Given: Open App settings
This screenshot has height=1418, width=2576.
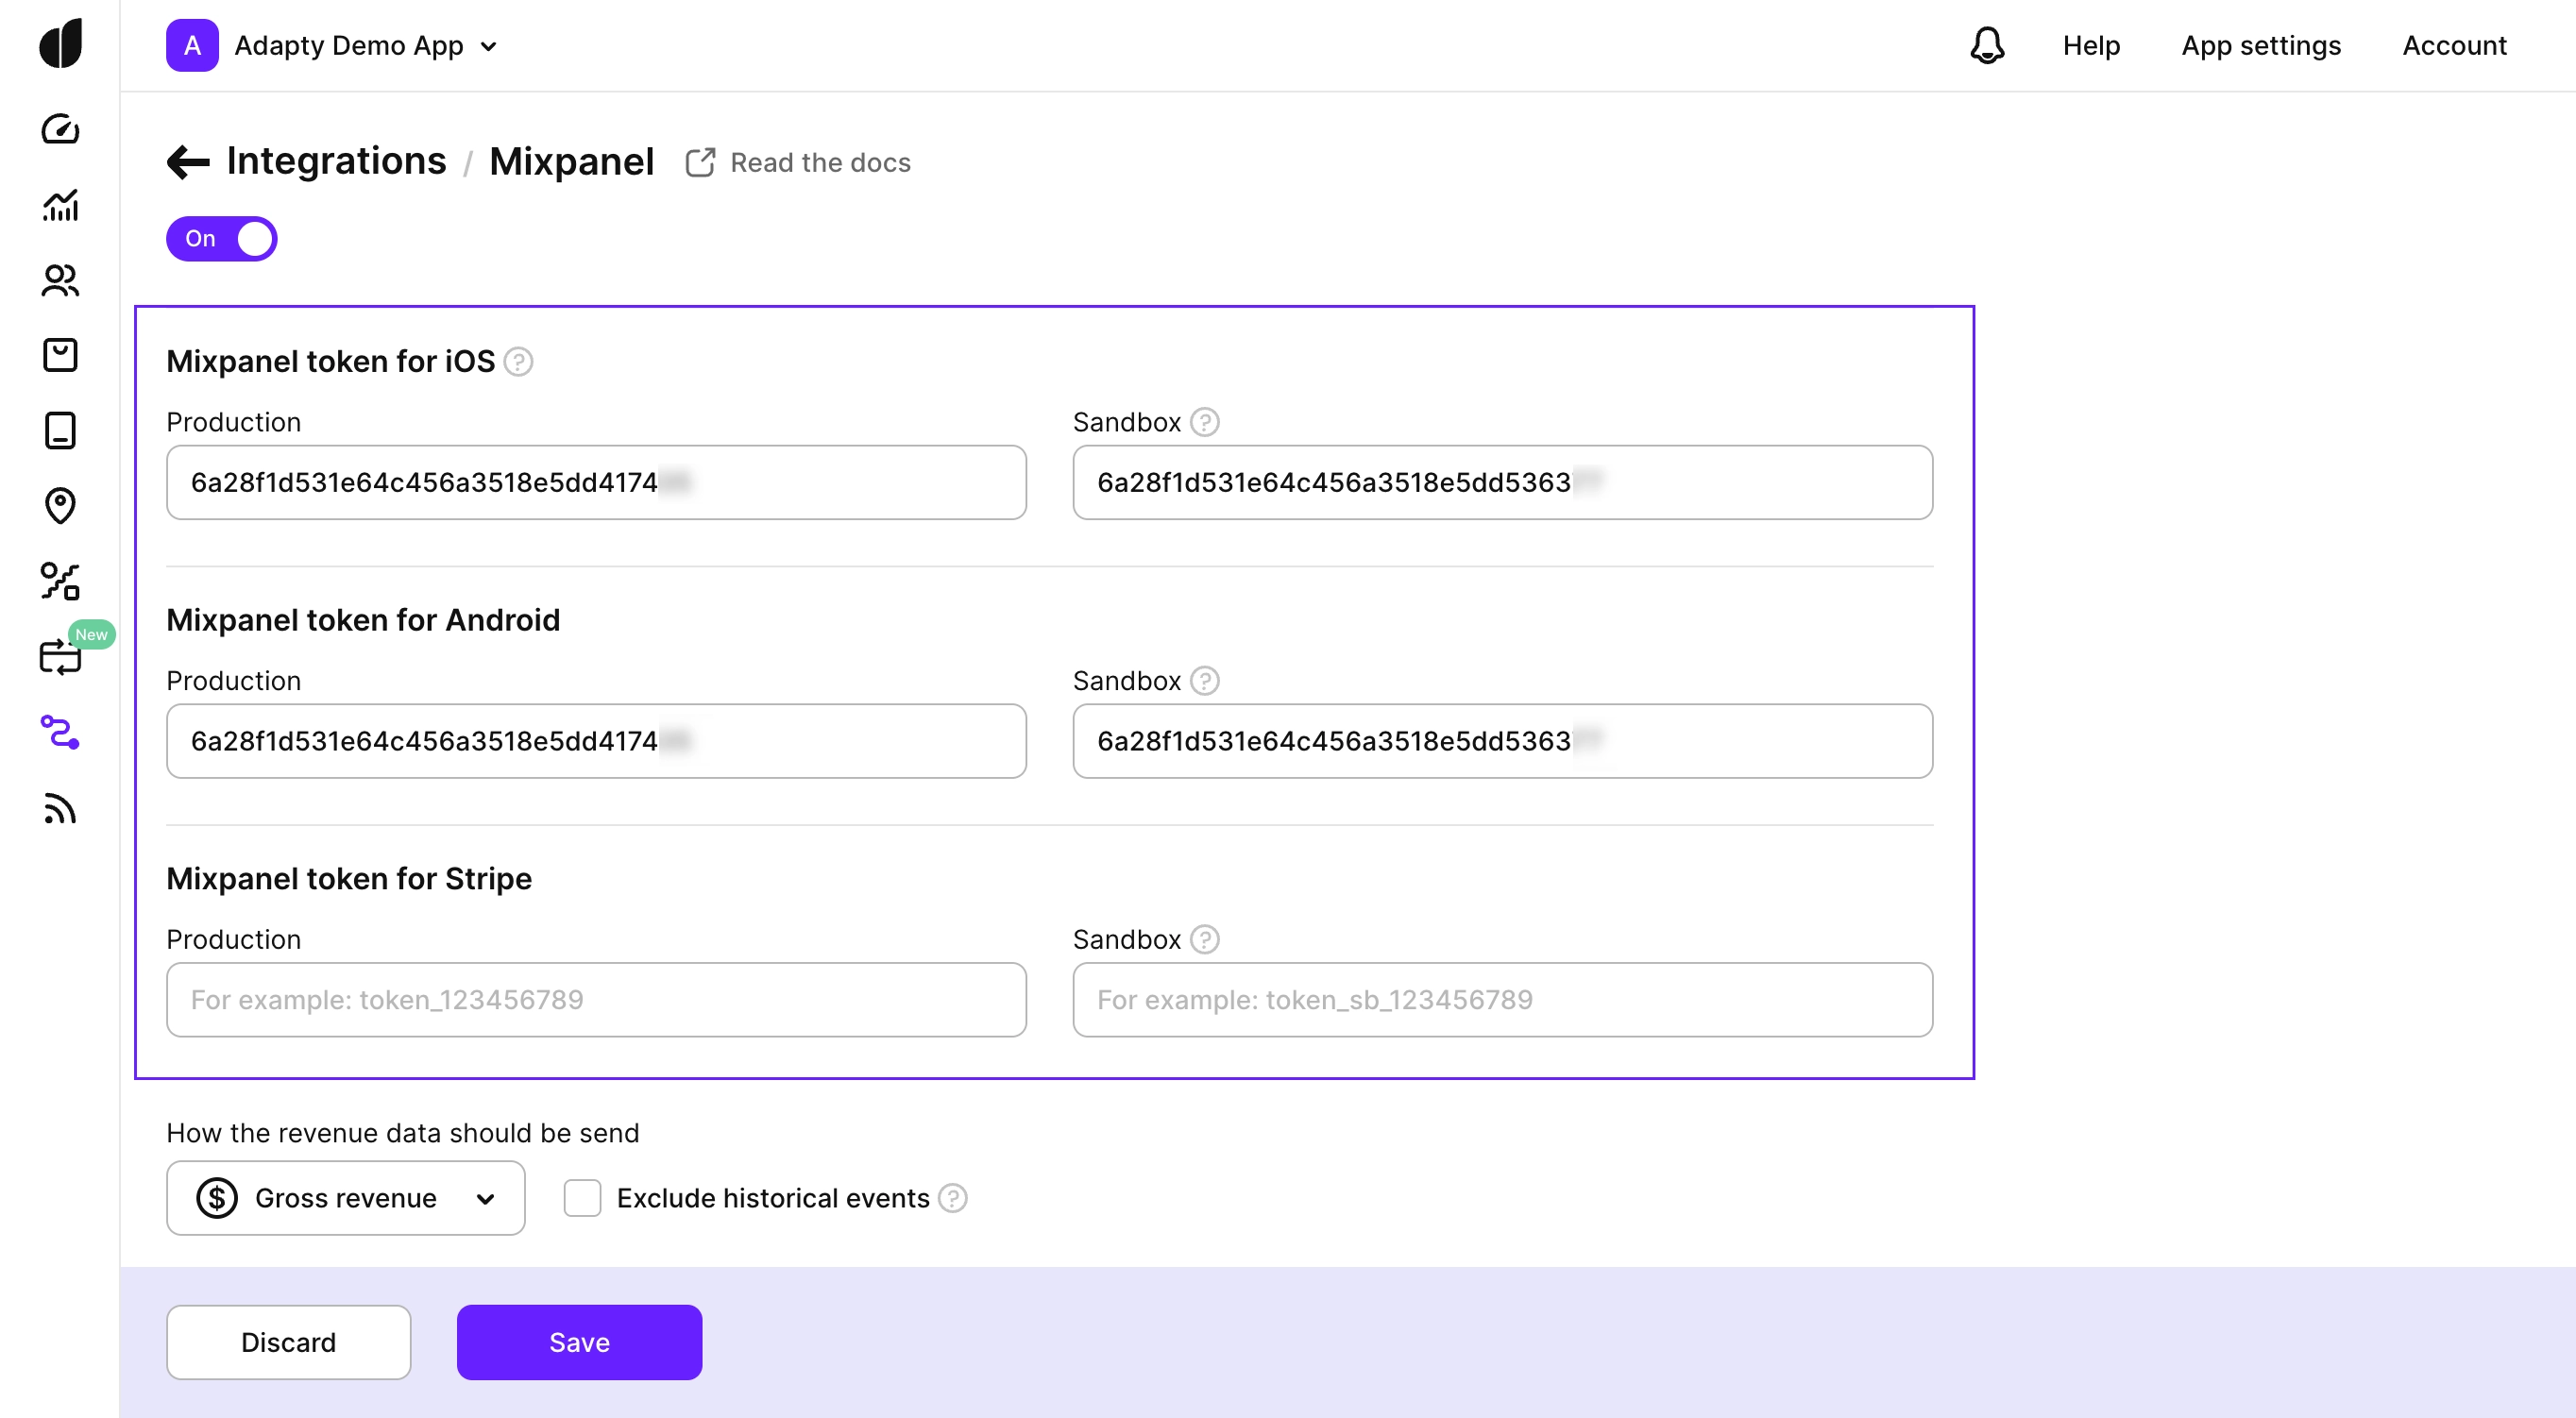Looking at the screenshot, I should (2261, 45).
